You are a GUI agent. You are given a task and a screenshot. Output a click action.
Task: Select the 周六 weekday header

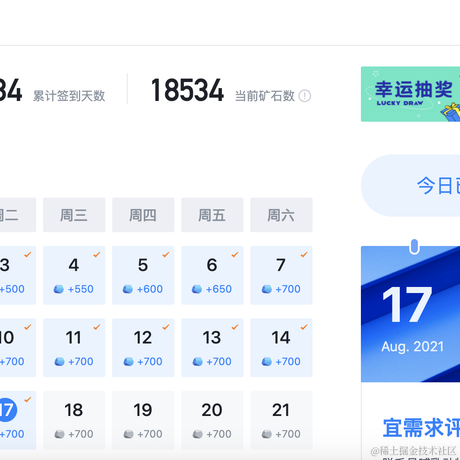(x=281, y=215)
